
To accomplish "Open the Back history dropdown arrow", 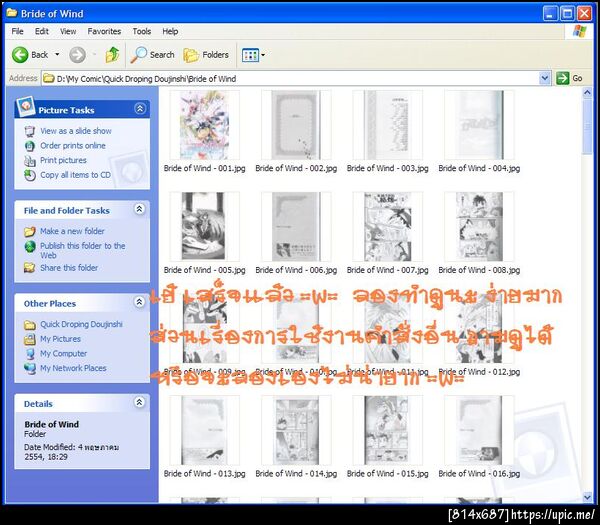I will (x=57, y=55).
